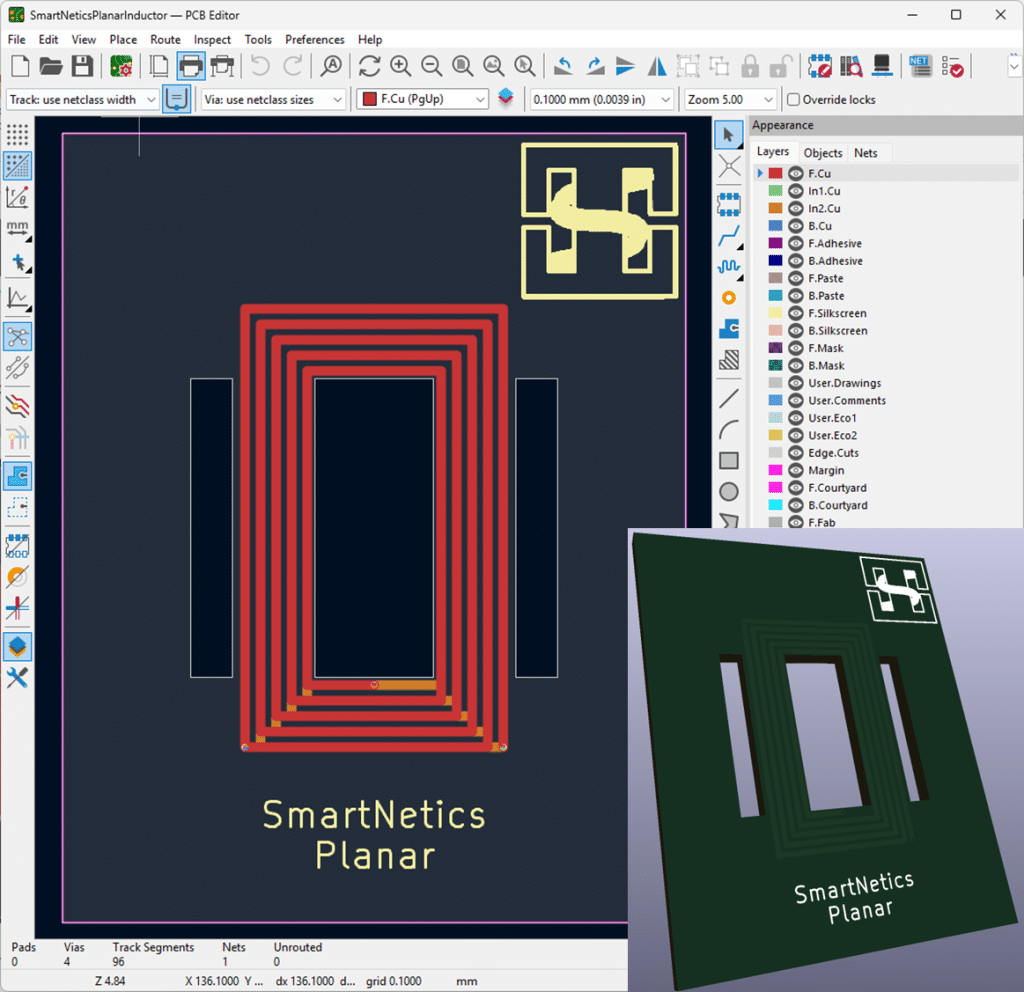
Task: Open the Inspect menu
Action: [212, 39]
